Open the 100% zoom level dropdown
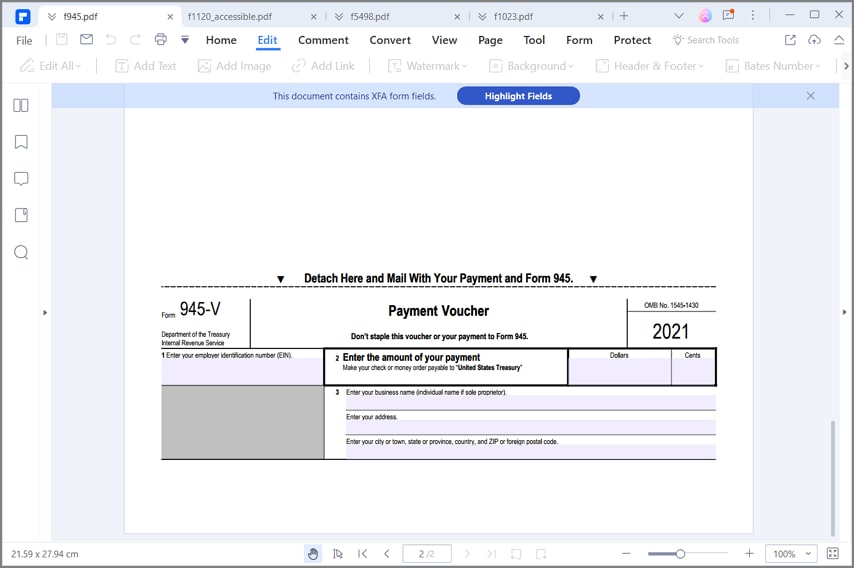854x568 pixels. coord(791,554)
